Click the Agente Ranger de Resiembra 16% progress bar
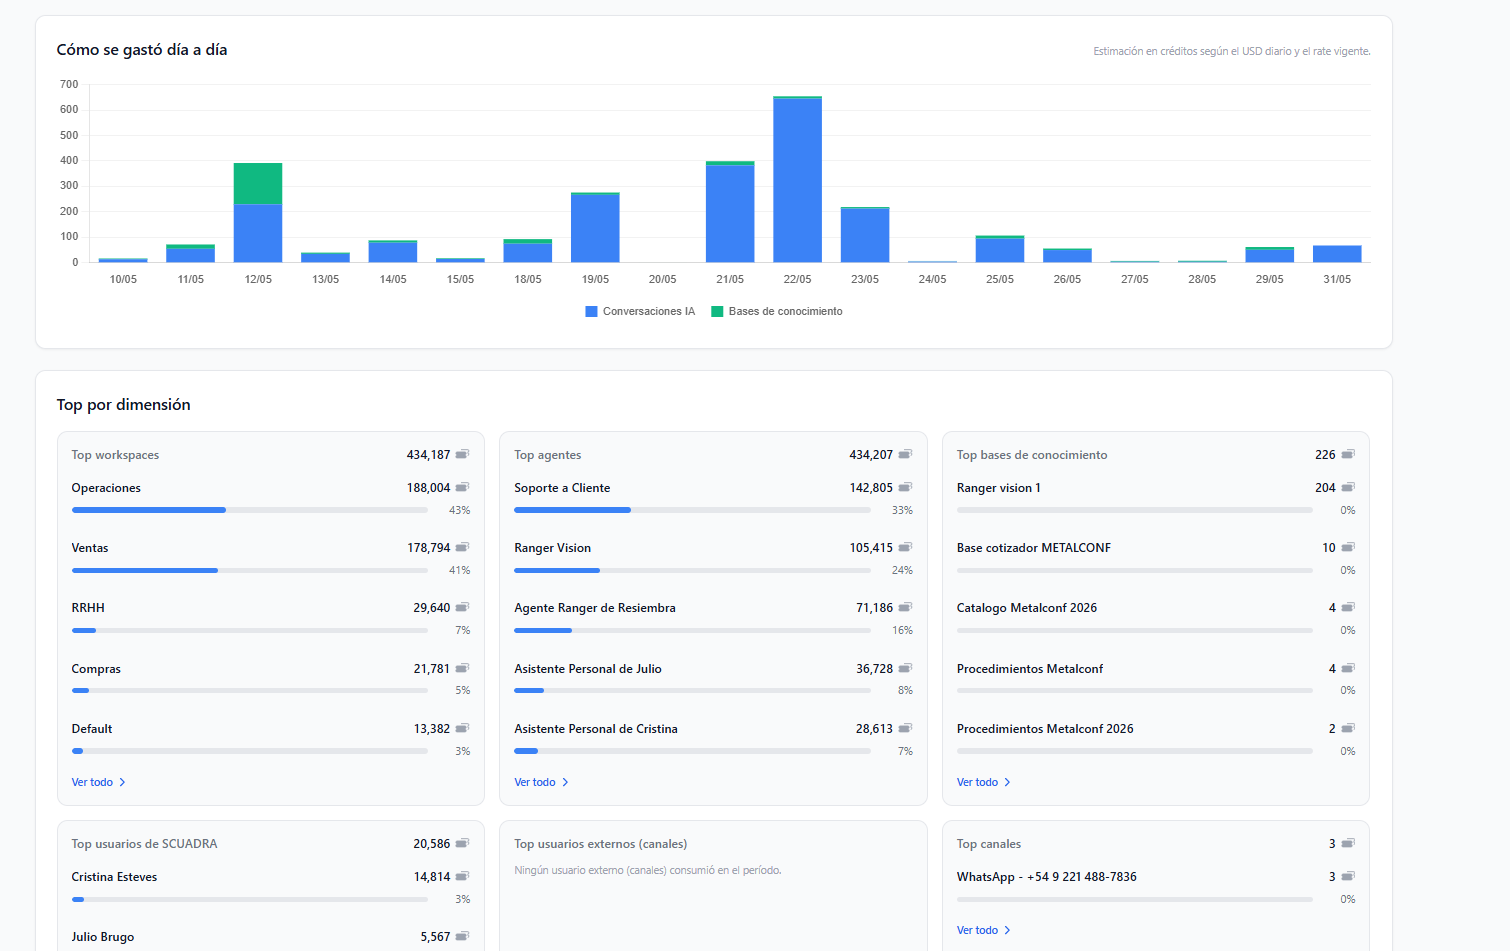Image resolution: width=1510 pixels, height=951 pixels. (x=692, y=630)
